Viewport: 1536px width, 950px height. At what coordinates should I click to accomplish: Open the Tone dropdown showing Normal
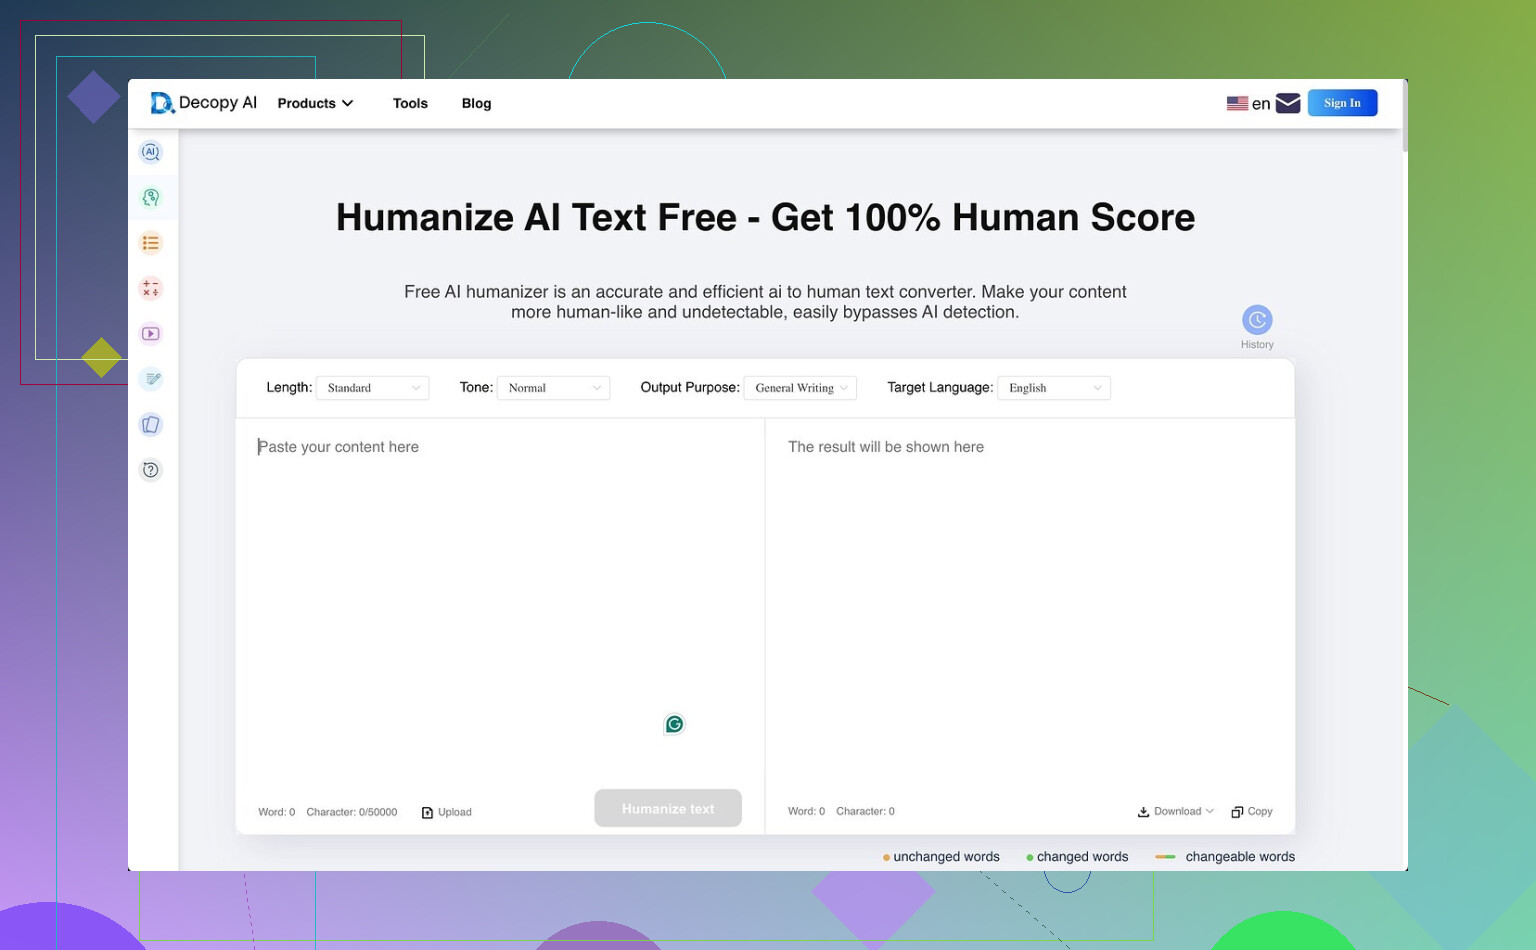pos(553,388)
